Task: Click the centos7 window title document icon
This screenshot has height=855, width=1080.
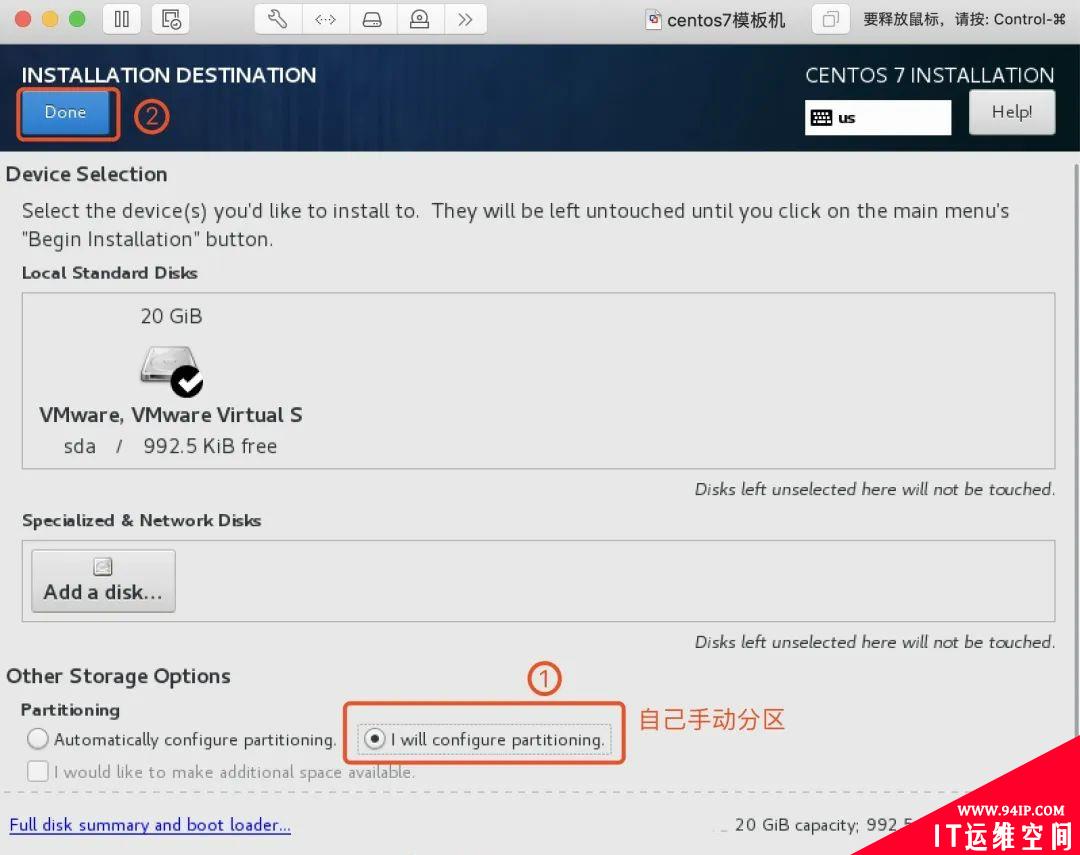Action: pos(653,20)
